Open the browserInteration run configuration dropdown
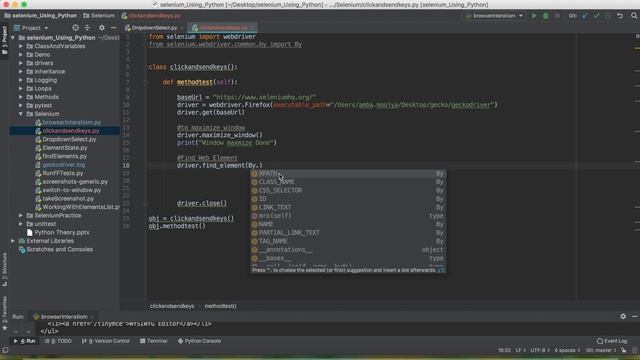Screen dimensions: 640x360 click(494, 16)
